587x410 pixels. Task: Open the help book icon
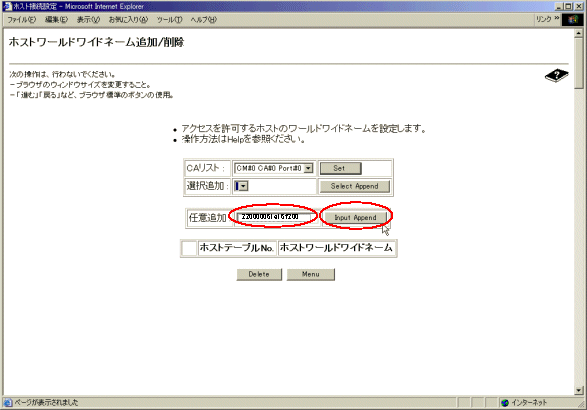pyautogui.click(x=556, y=75)
